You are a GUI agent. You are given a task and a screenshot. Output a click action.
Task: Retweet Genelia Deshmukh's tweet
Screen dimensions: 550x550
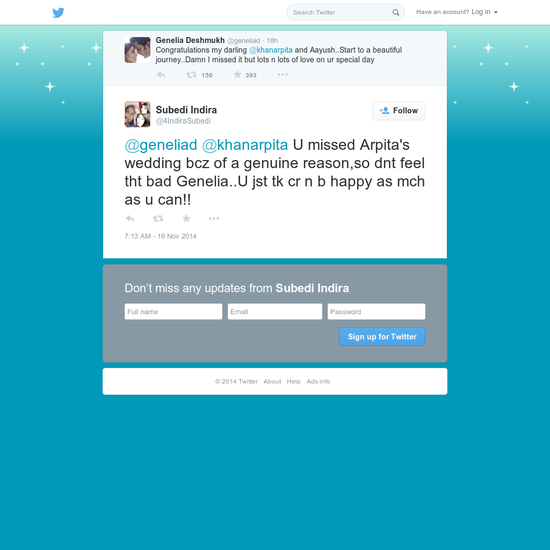point(192,75)
